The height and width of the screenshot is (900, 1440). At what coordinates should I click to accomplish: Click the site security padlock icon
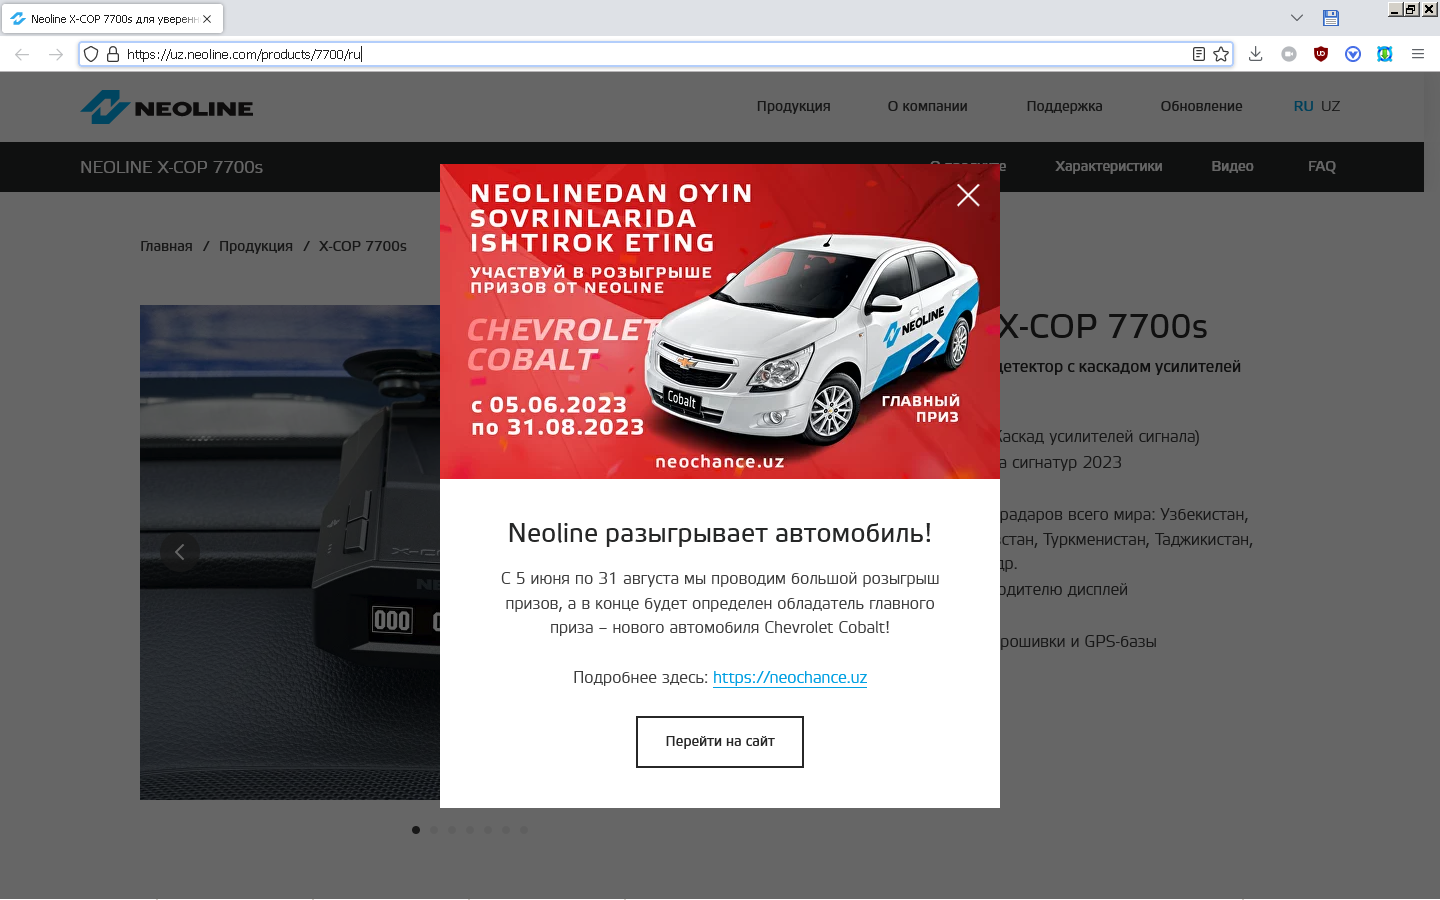pyautogui.click(x=113, y=54)
